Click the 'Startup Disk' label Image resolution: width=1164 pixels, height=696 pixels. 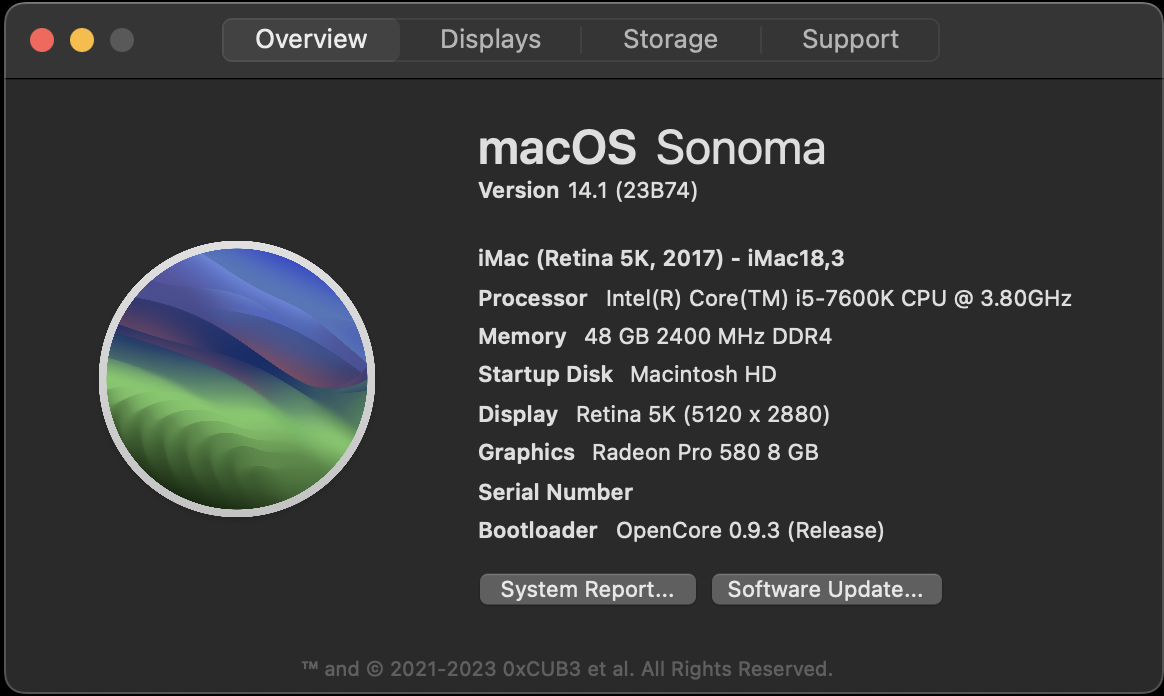[x=546, y=375]
